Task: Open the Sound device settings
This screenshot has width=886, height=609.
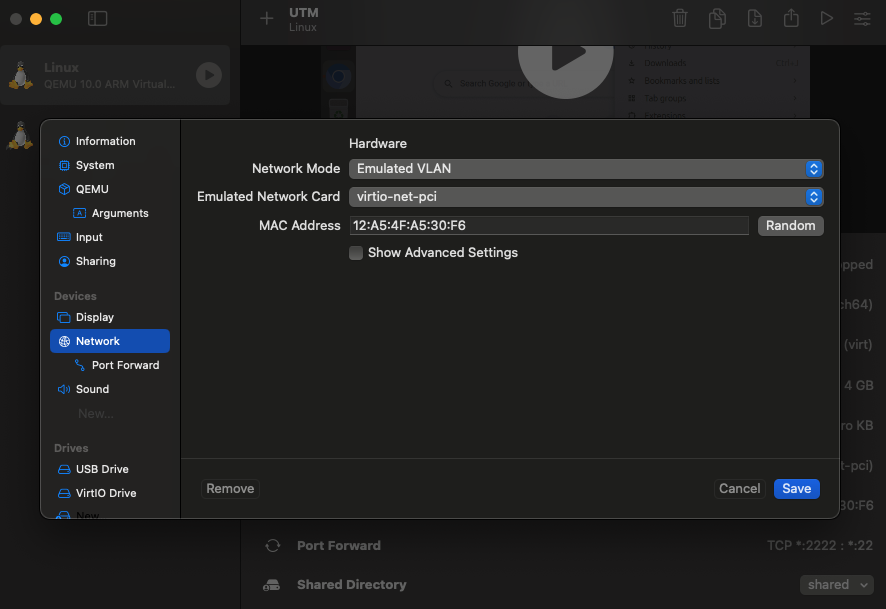Action: point(92,389)
